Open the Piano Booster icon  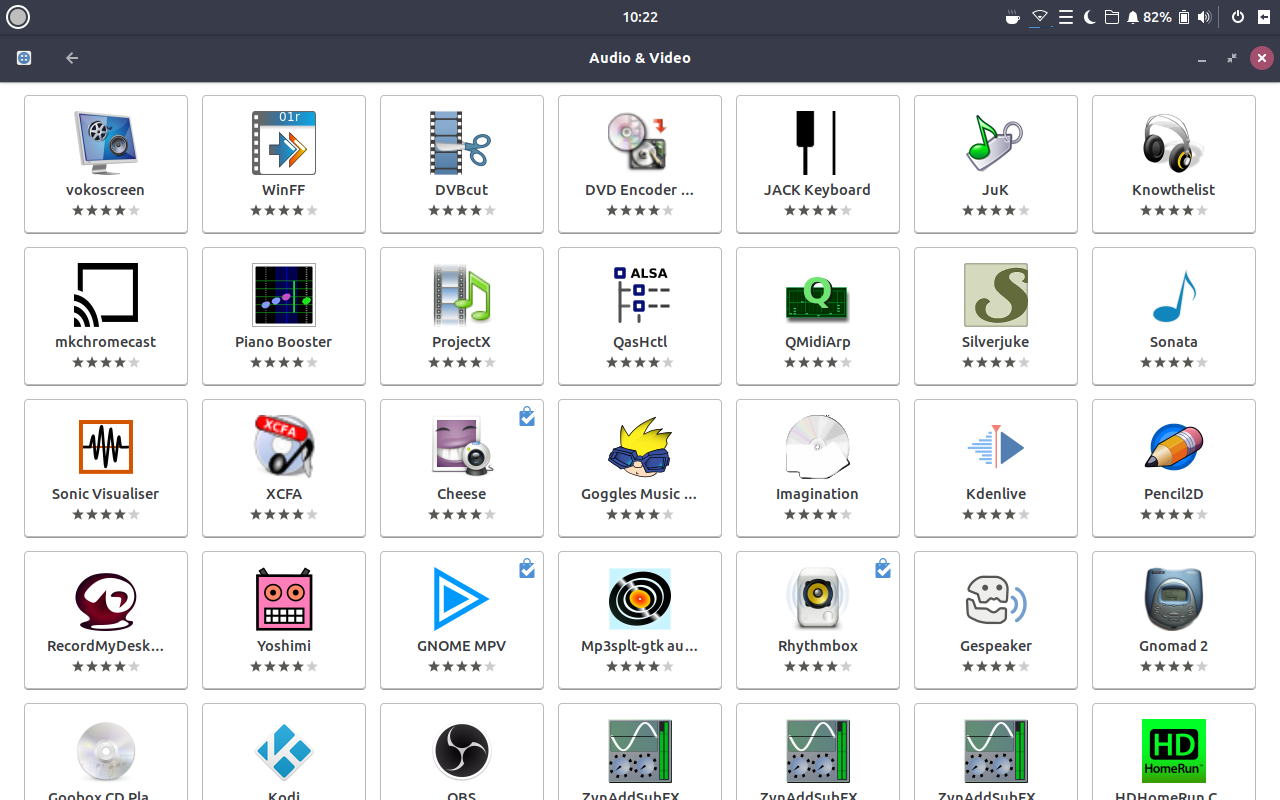coord(284,295)
